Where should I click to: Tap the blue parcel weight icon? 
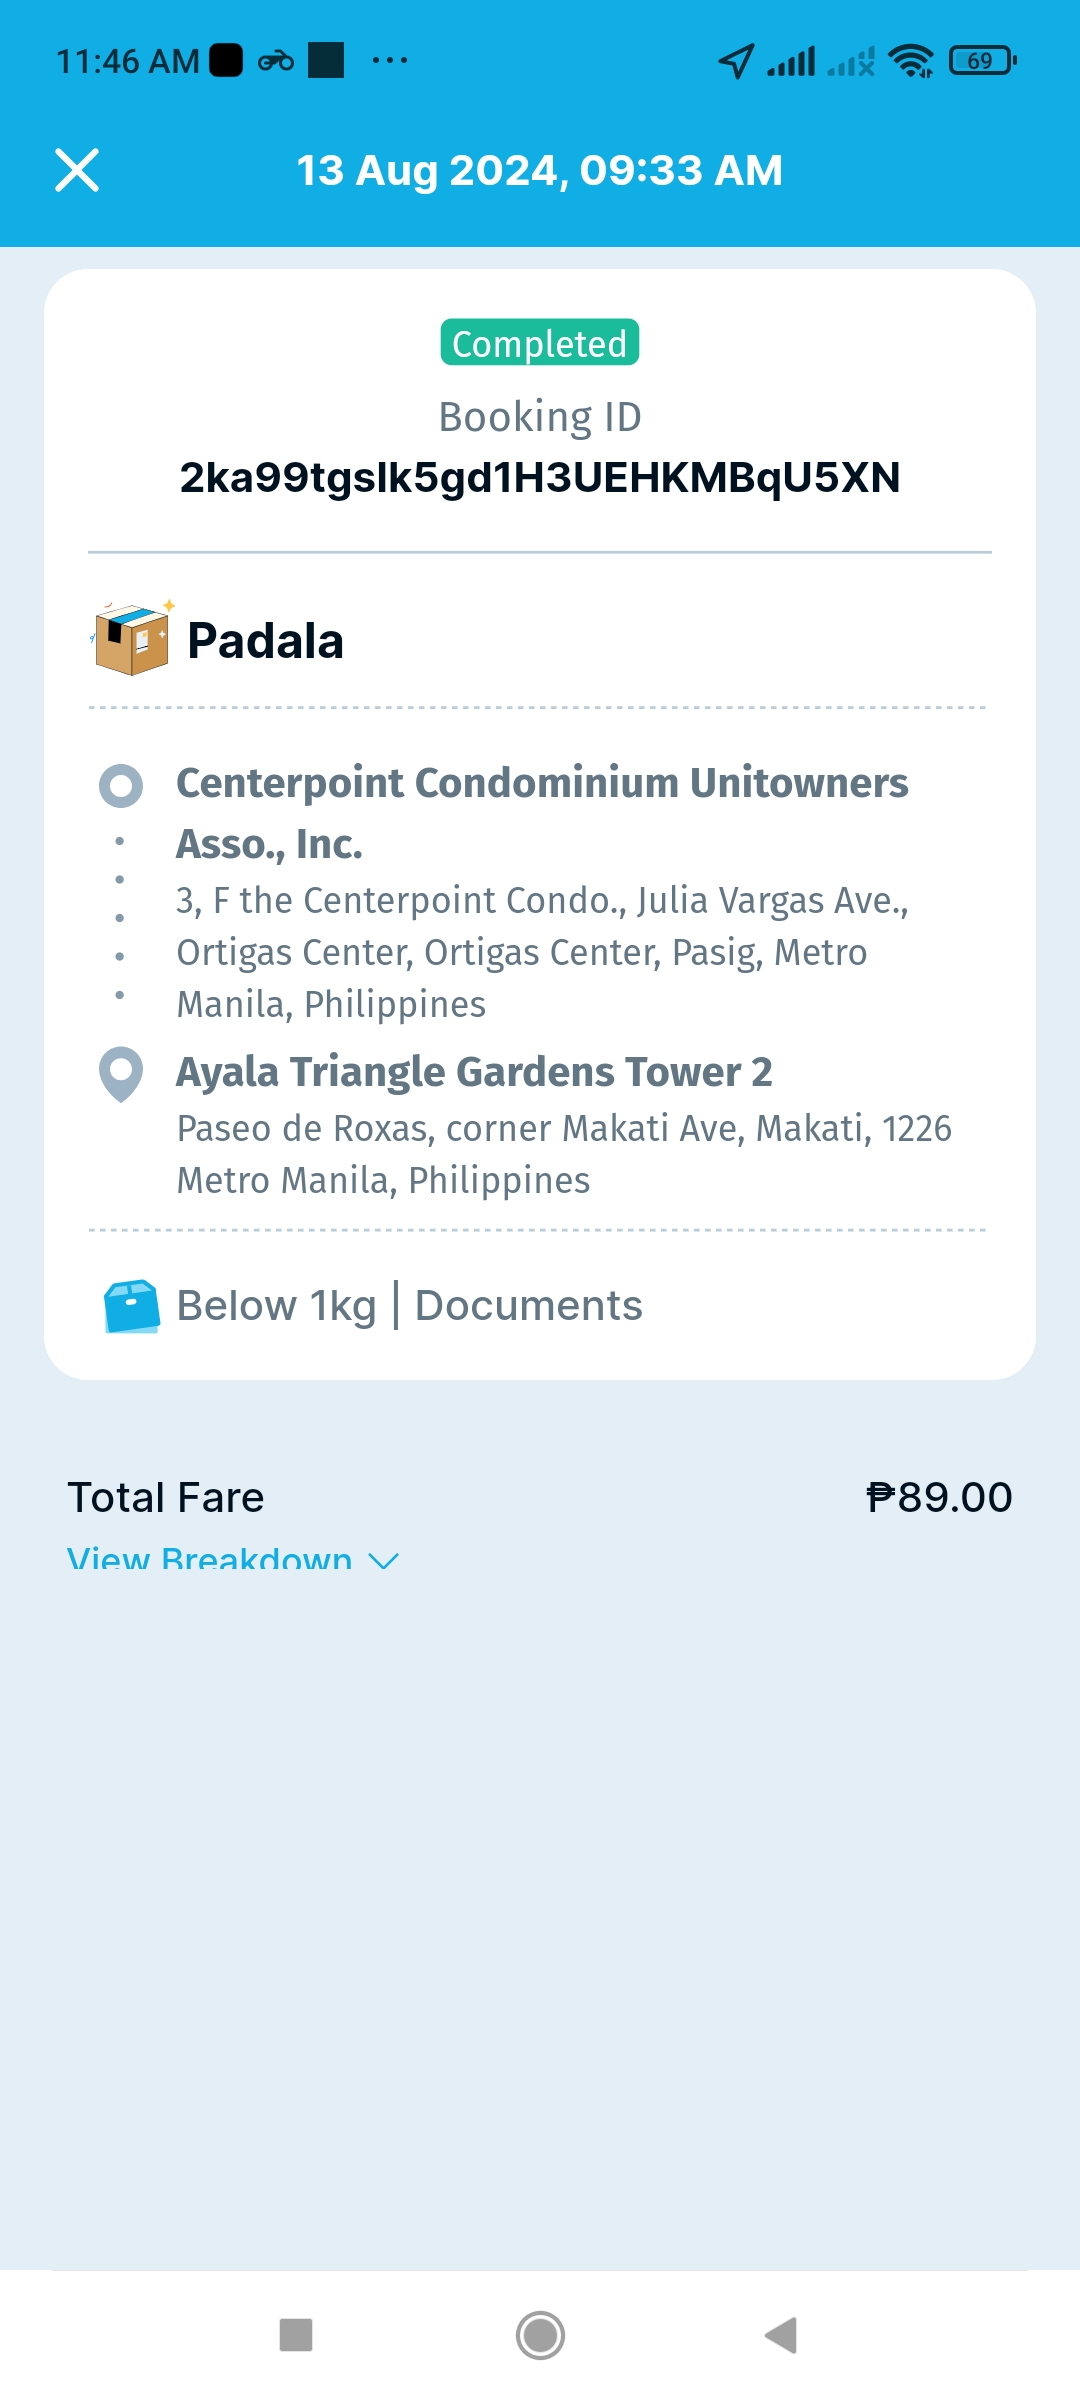pyautogui.click(x=132, y=1306)
